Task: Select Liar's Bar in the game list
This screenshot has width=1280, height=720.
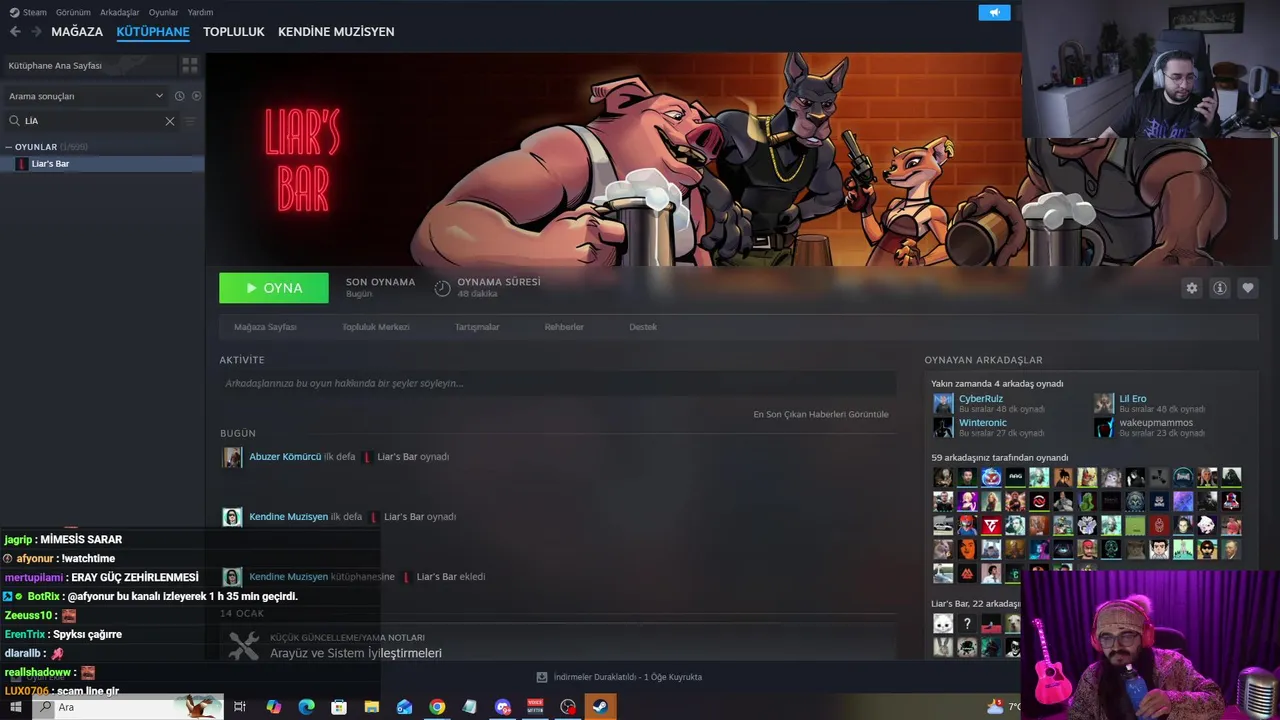Action: 102,164
